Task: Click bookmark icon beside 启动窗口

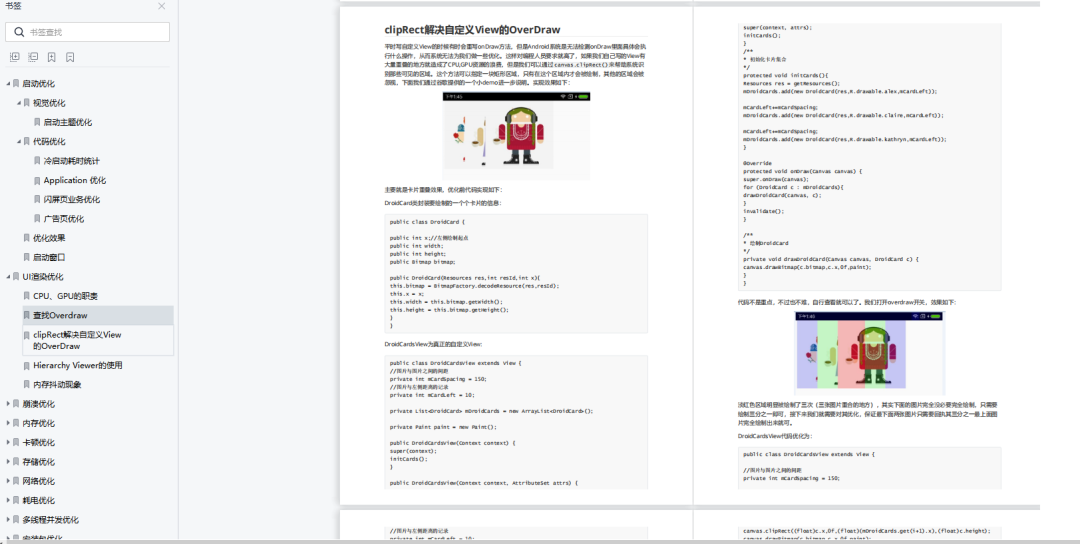Action: (x=27, y=257)
